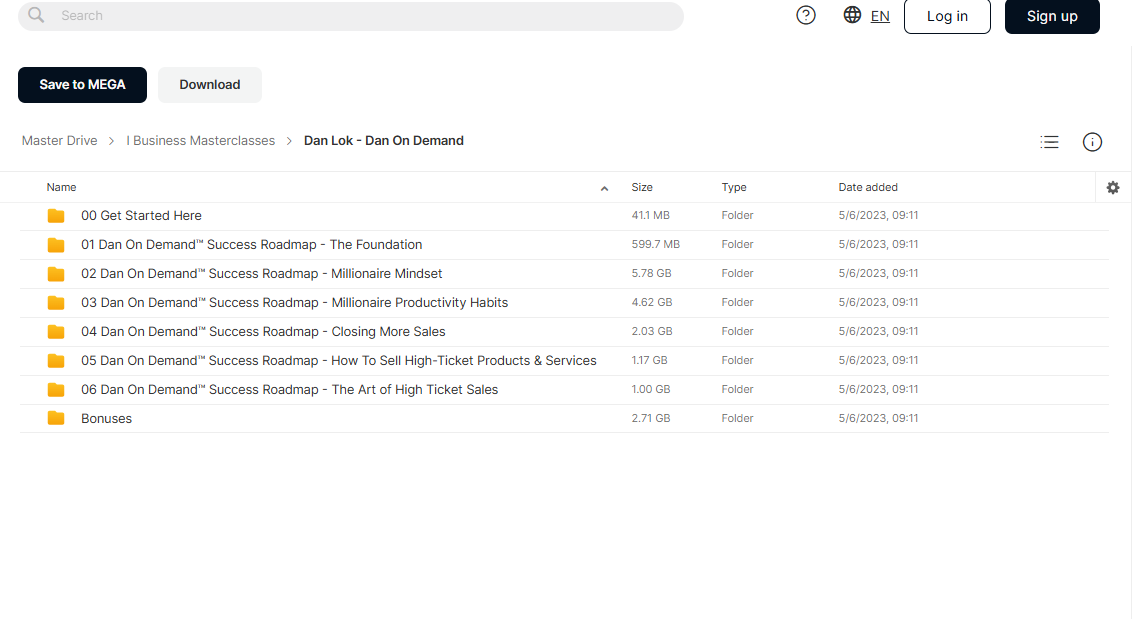This screenshot has width=1132, height=619.
Task: Sort by the Date added column header
Action: click(868, 187)
